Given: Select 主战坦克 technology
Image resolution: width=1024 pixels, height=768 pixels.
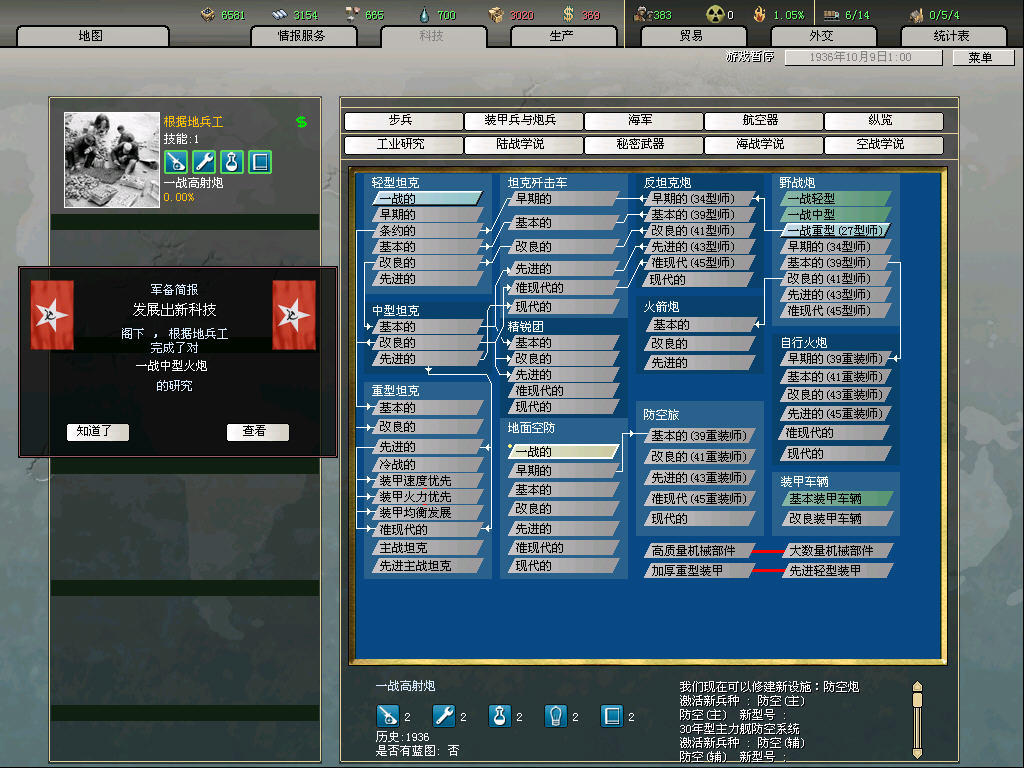Looking at the screenshot, I should 427,548.
